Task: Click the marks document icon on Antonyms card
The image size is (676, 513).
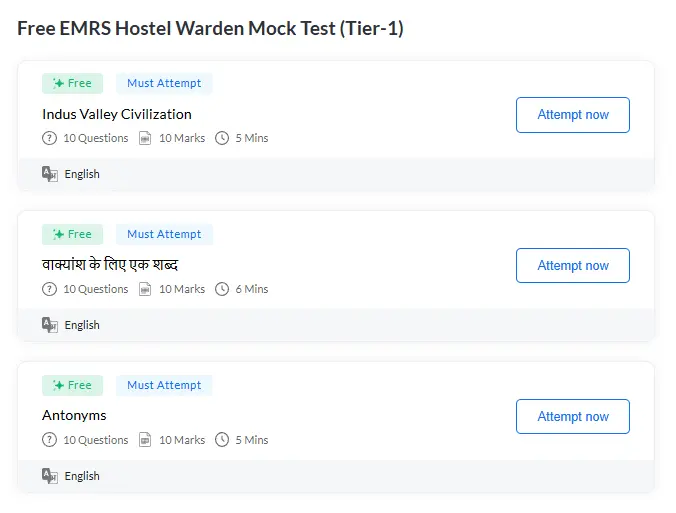Action: [145, 440]
